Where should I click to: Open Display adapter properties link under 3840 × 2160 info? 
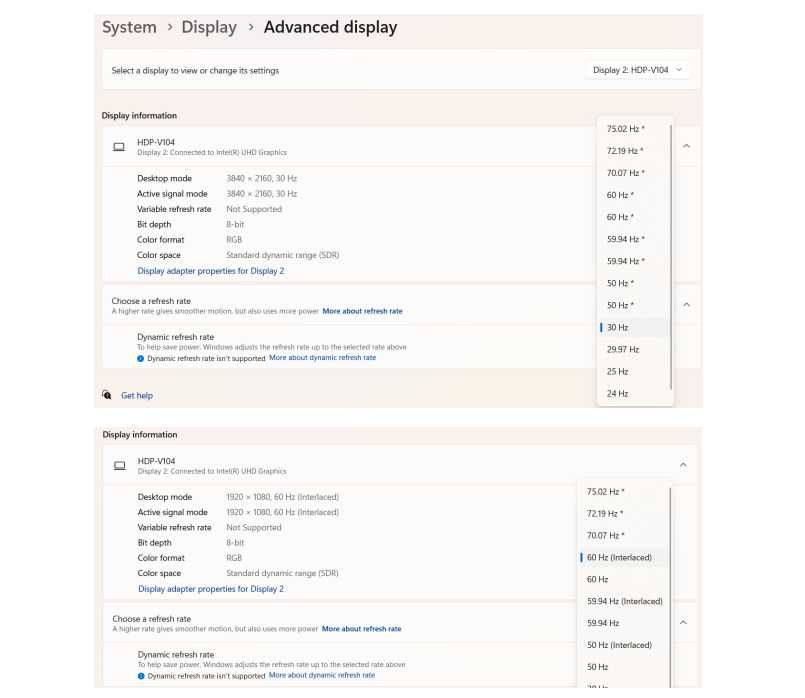pyautogui.click(x=210, y=271)
